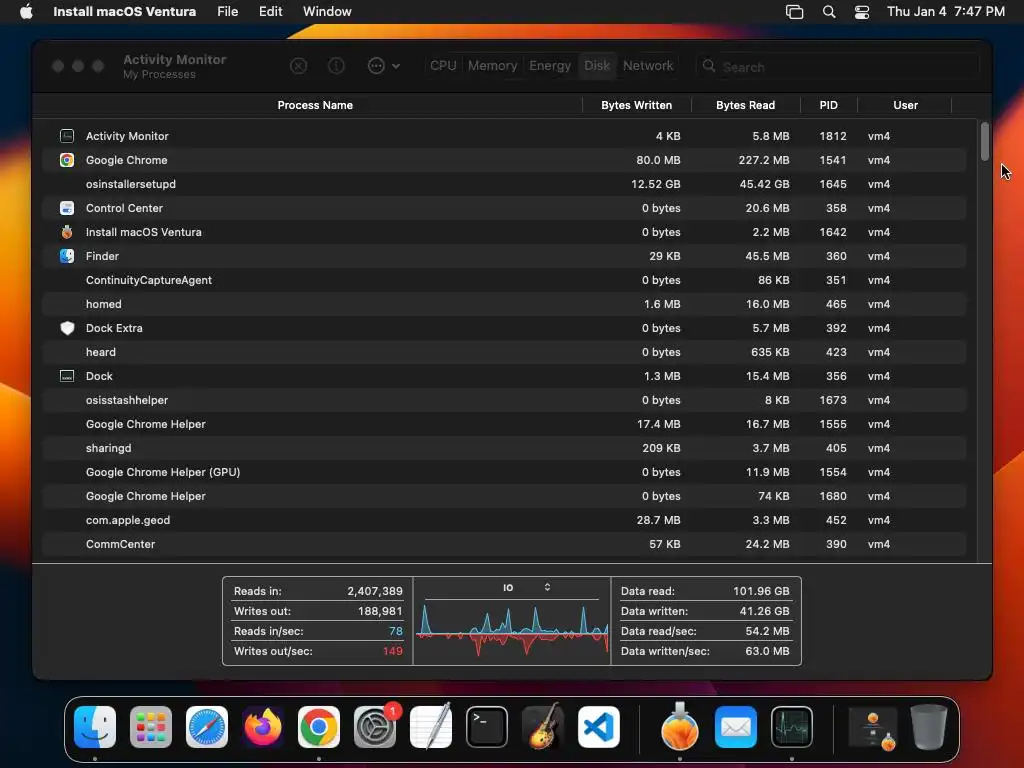1024x768 pixels.
Task: Select the com.apple.geod process row
Action: (x=504, y=520)
